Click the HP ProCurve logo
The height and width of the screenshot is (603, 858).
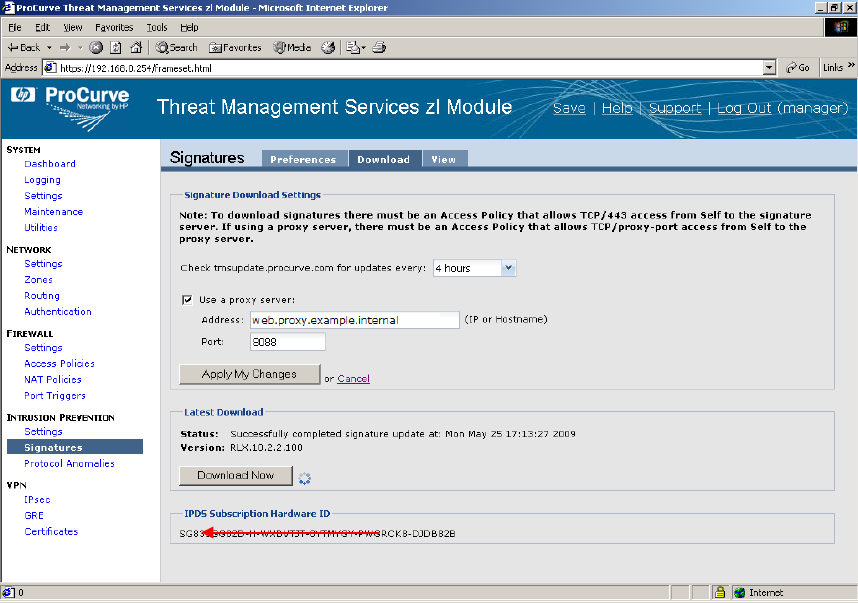(71, 108)
